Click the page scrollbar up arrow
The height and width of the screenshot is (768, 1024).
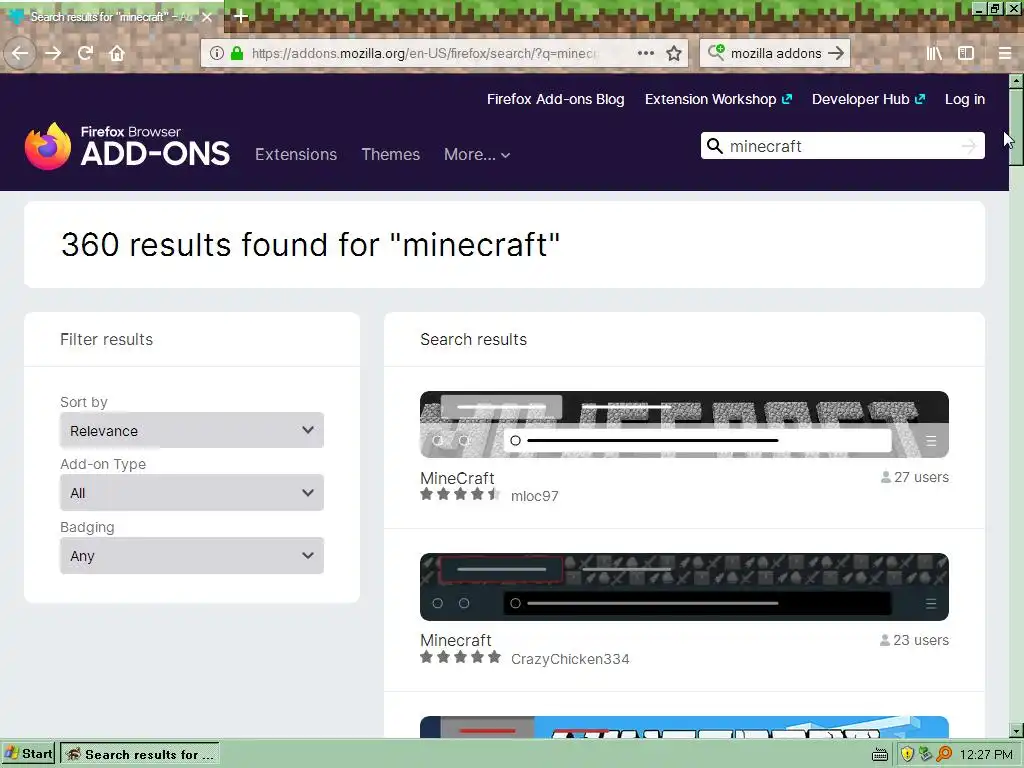click(1016, 81)
